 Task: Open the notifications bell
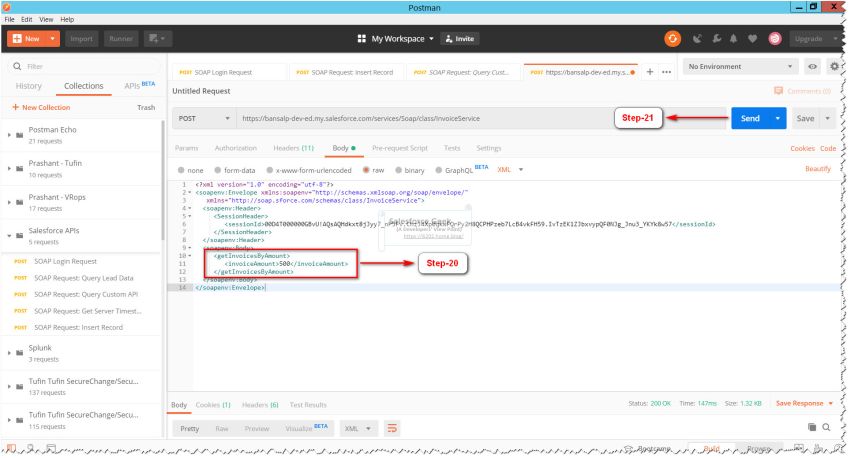pos(733,38)
